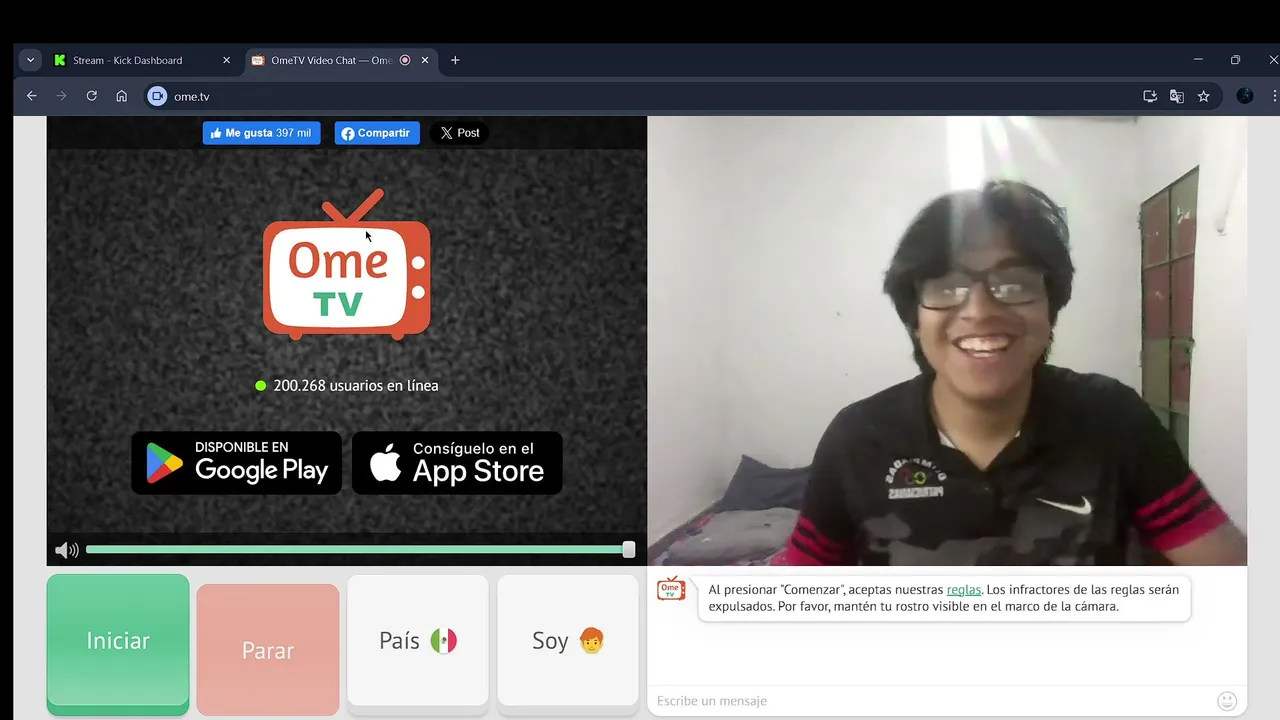Click the back navigation arrow
The image size is (1280, 720).
coord(31,96)
